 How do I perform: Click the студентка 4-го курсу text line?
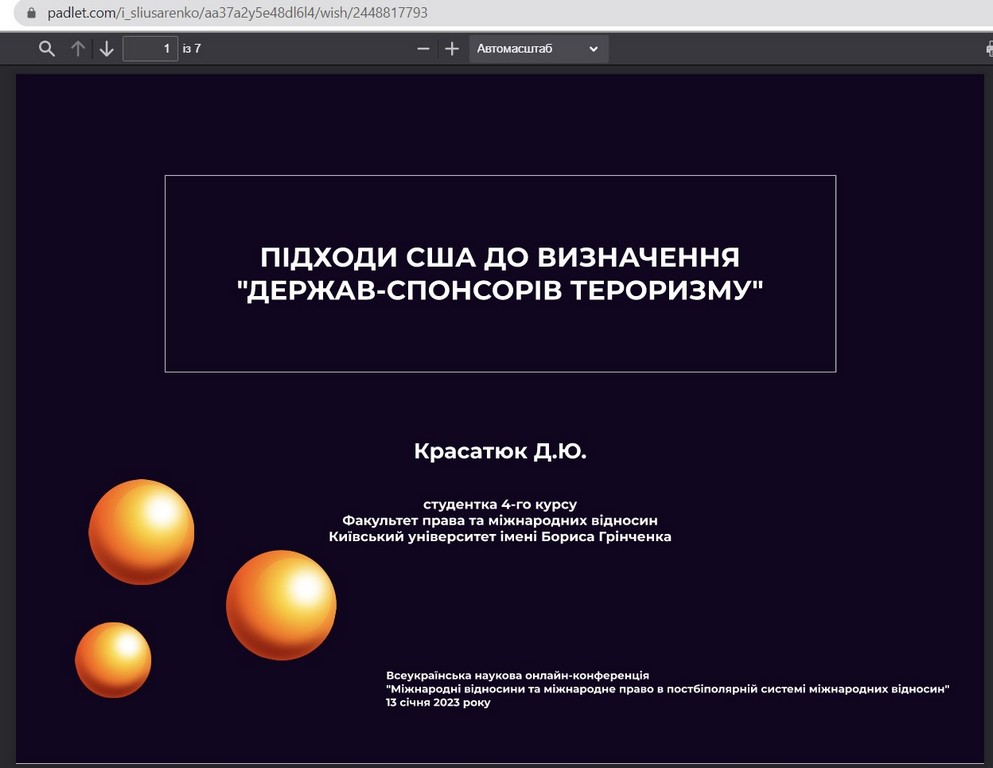[x=500, y=504]
